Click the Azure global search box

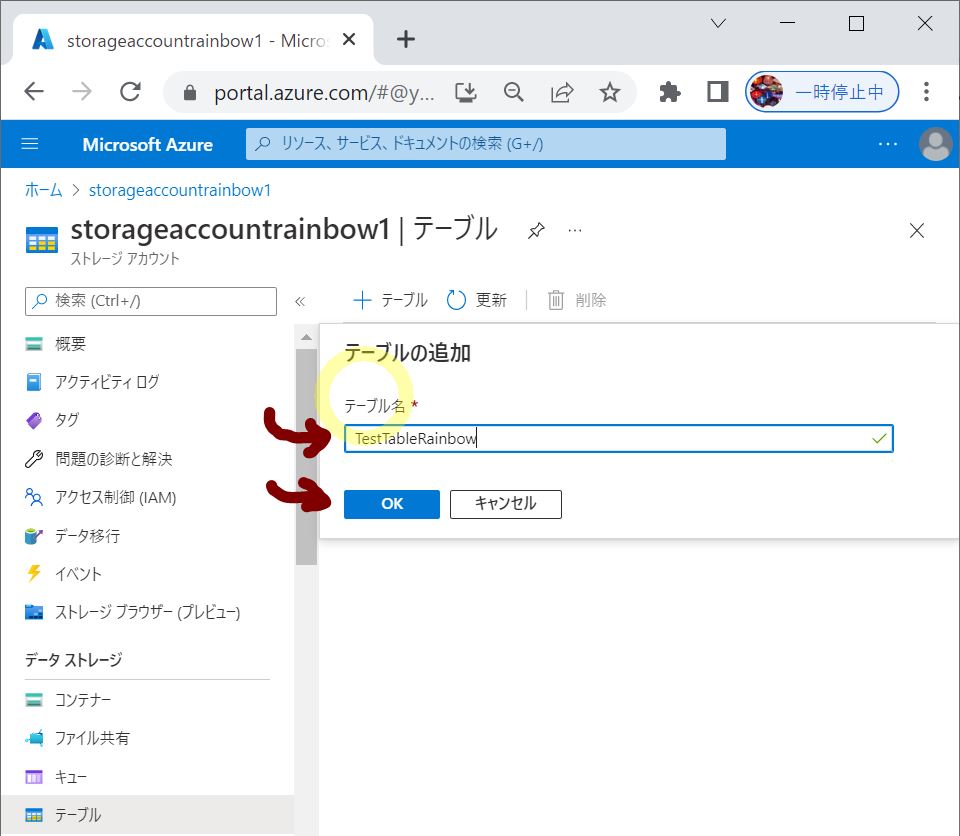coord(486,144)
